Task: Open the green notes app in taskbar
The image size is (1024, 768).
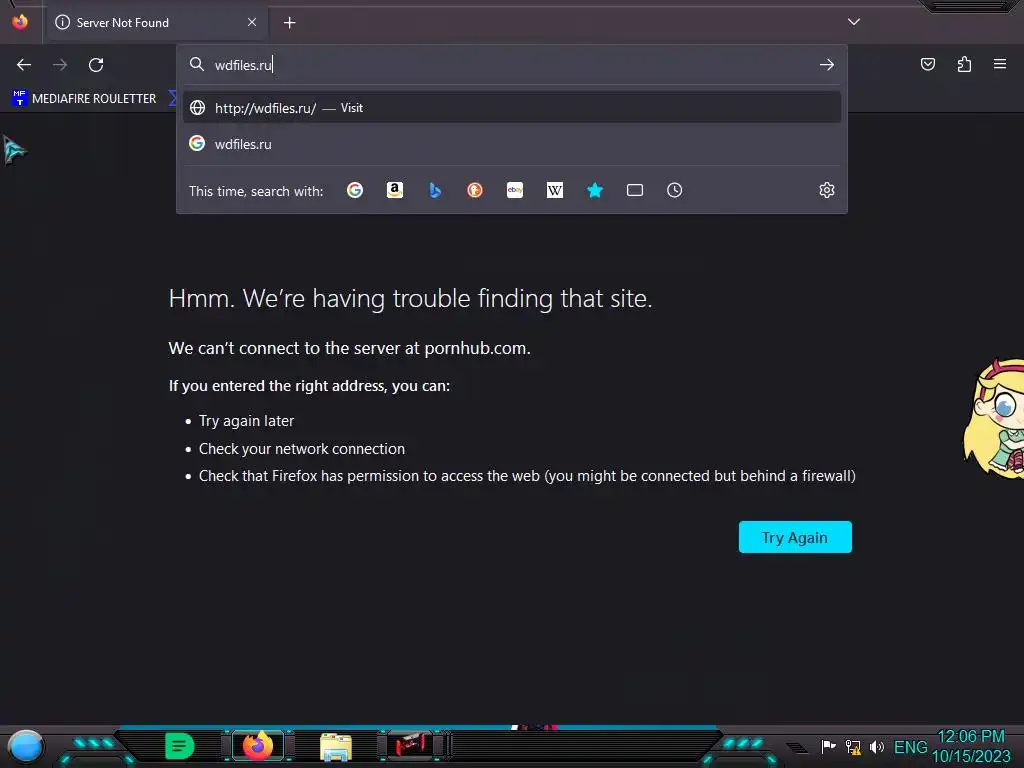Action: [x=180, y=746]
